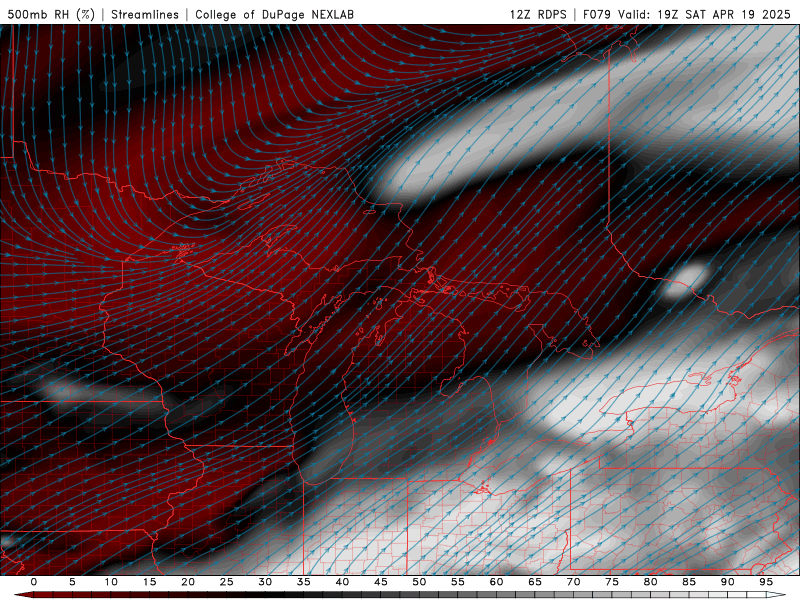
Task: Select the 'F079' forecast hour text
Action: pos(597,14)
